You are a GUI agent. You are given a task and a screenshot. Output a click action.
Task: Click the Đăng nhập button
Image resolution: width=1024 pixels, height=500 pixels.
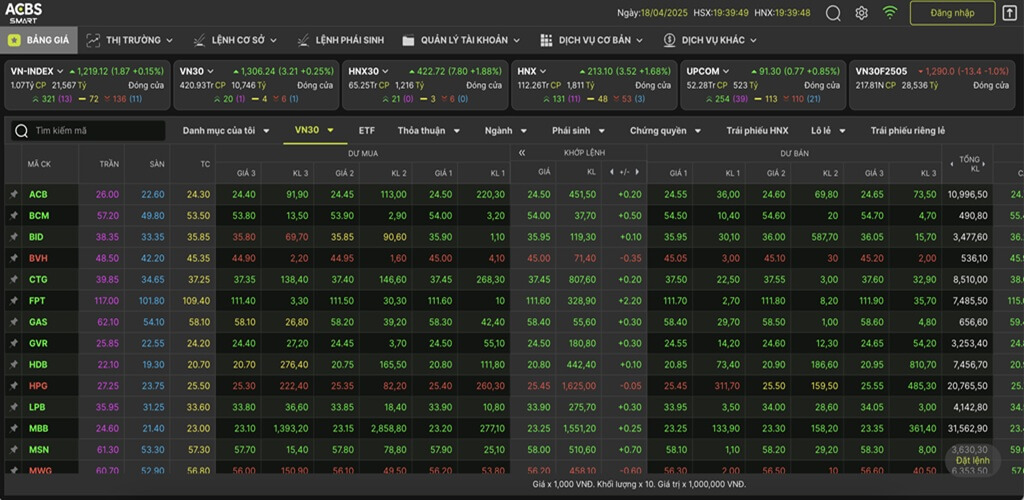(x=953, y=13)
